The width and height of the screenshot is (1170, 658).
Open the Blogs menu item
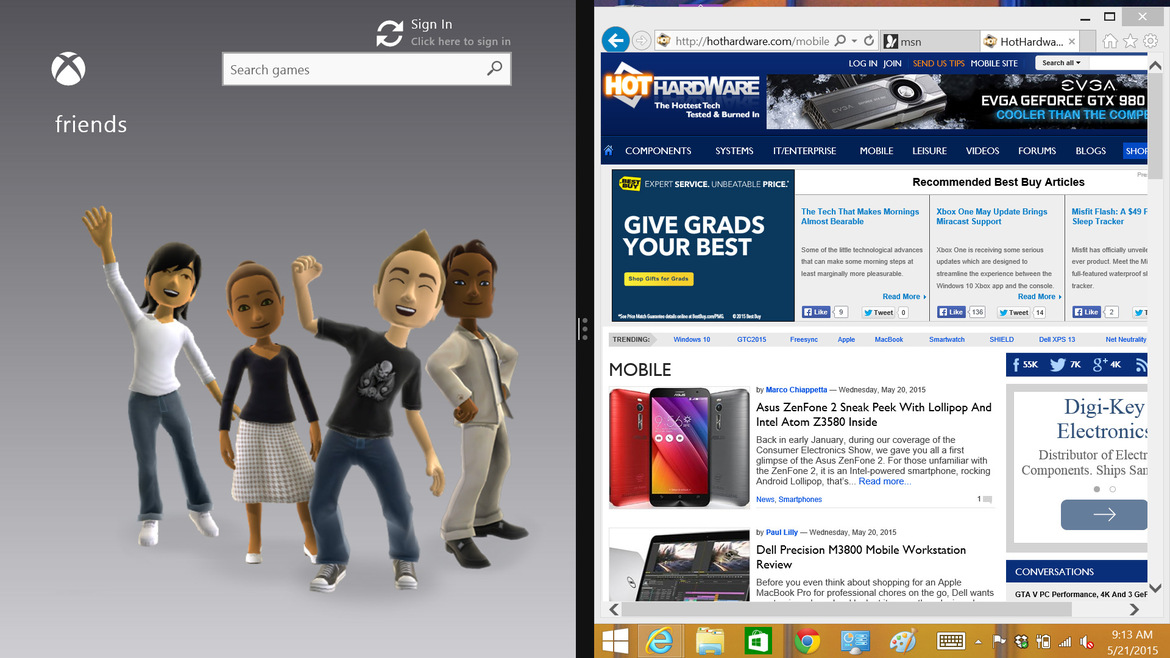coord(1090,151)
